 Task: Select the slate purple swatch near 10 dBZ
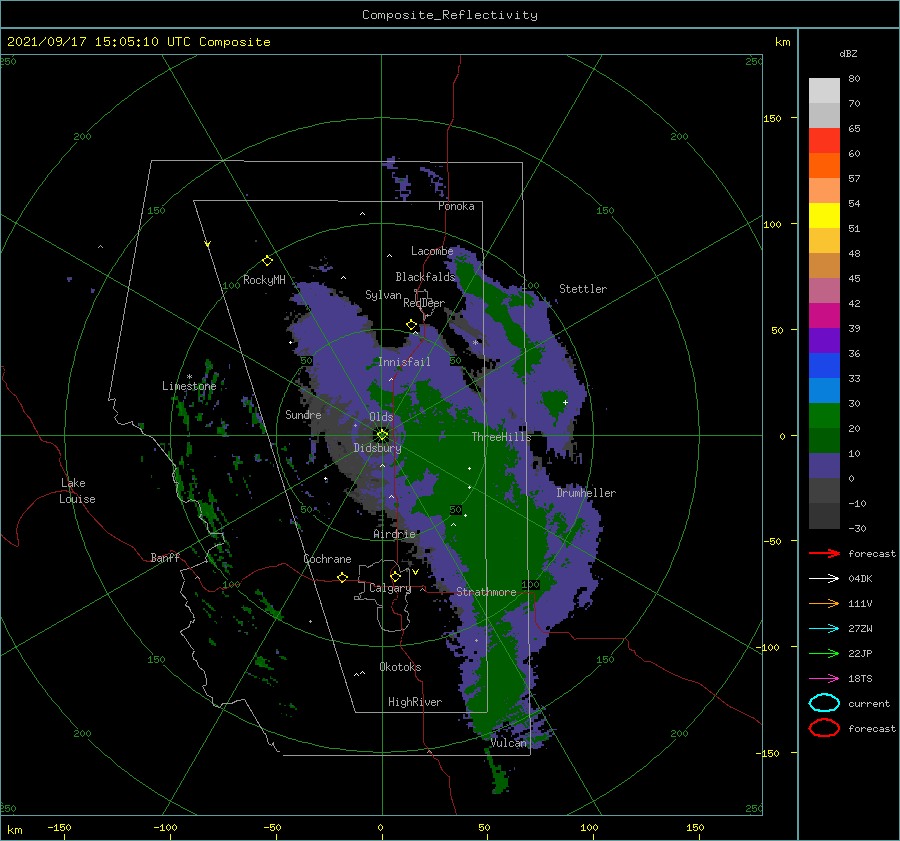824,465
